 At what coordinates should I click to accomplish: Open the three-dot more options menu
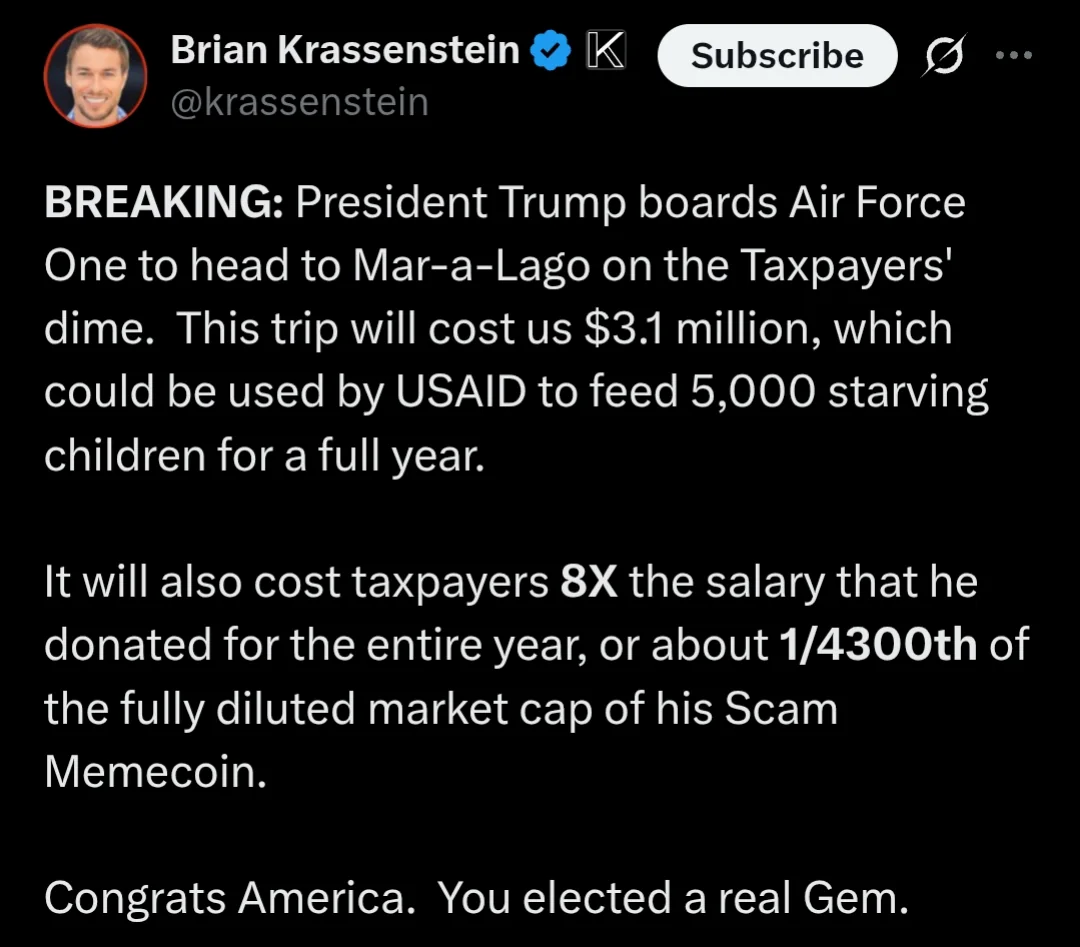point(1014,54)
